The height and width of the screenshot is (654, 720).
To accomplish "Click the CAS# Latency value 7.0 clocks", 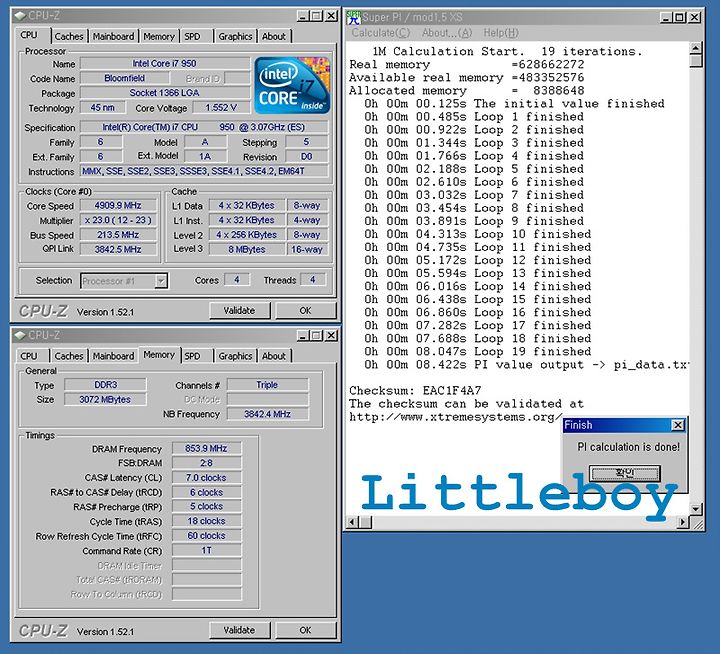I will (206, 478).
